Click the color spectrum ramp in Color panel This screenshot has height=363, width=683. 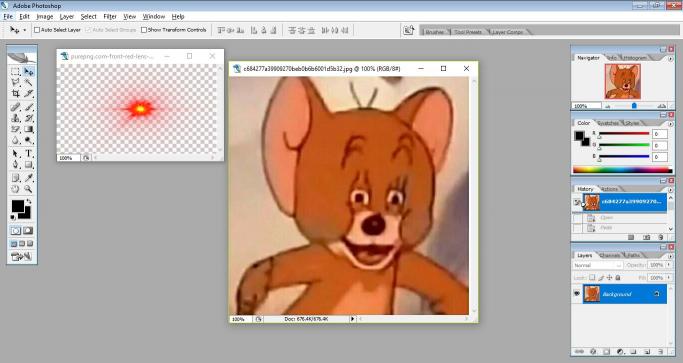(x=622, y=170)
